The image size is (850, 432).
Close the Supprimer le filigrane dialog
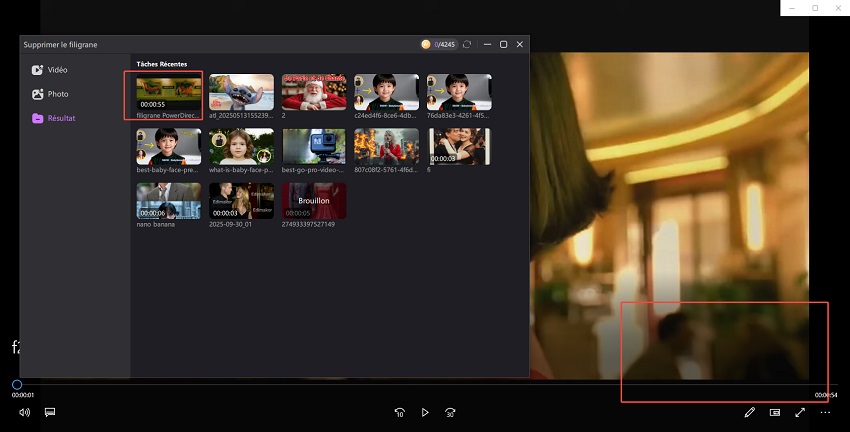tap(519, 44)
